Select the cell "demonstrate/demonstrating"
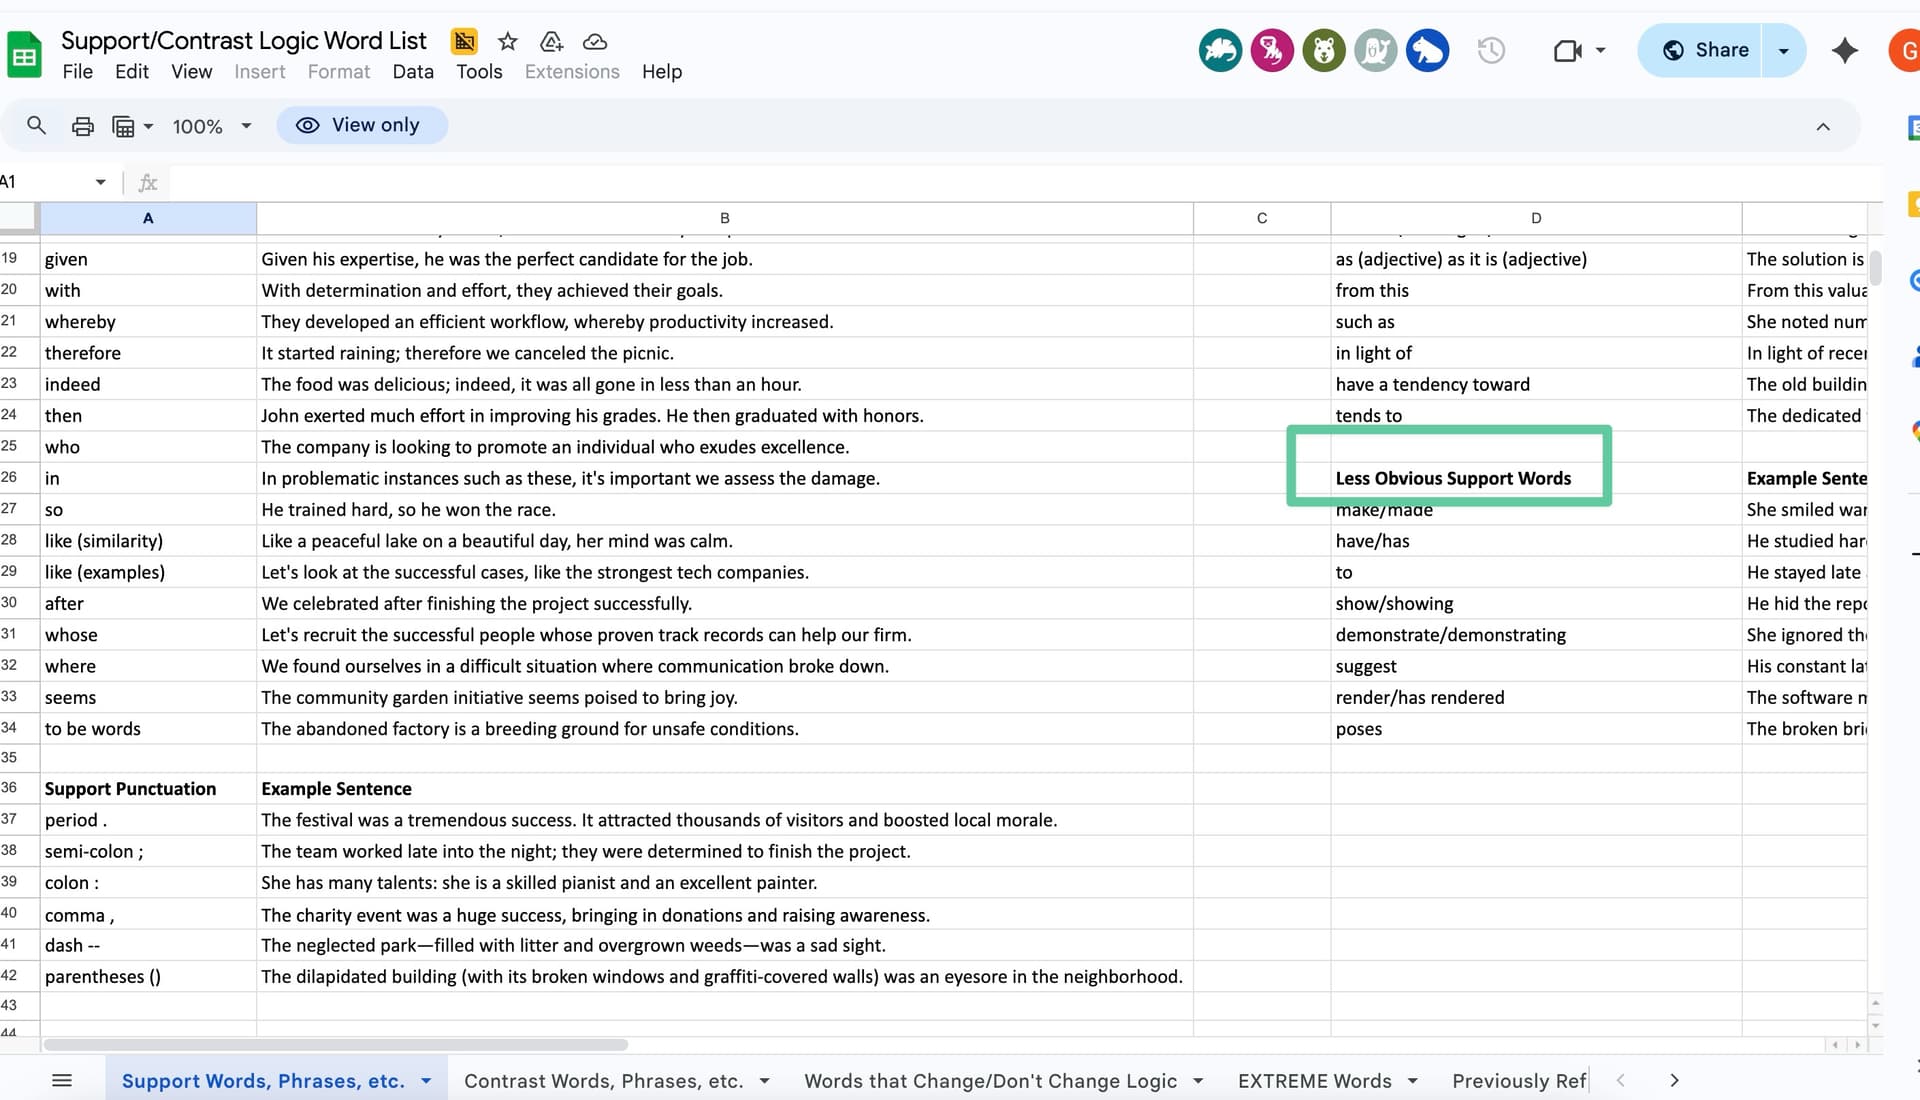 [1536, 635]
